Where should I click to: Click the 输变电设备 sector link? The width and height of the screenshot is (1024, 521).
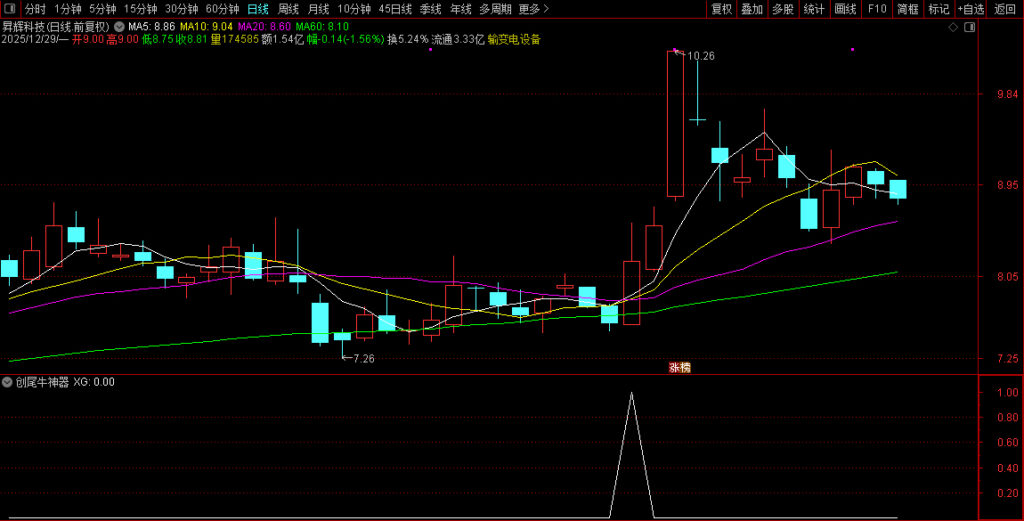[x=514, y=40]
